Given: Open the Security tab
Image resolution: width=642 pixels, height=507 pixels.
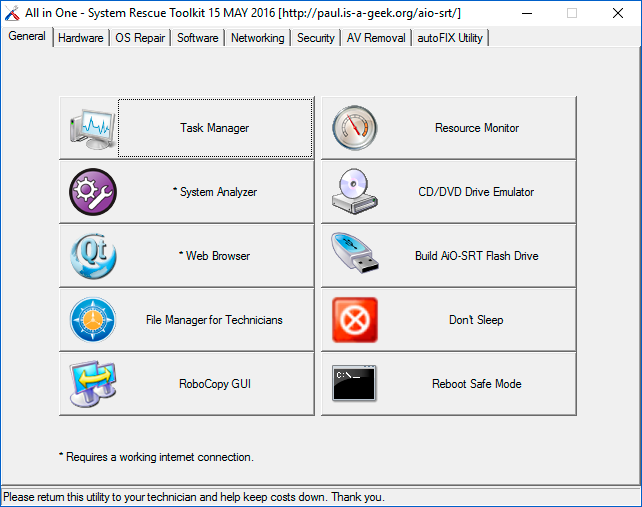Looking at the screenshot, I should click(x=315, y=38).
